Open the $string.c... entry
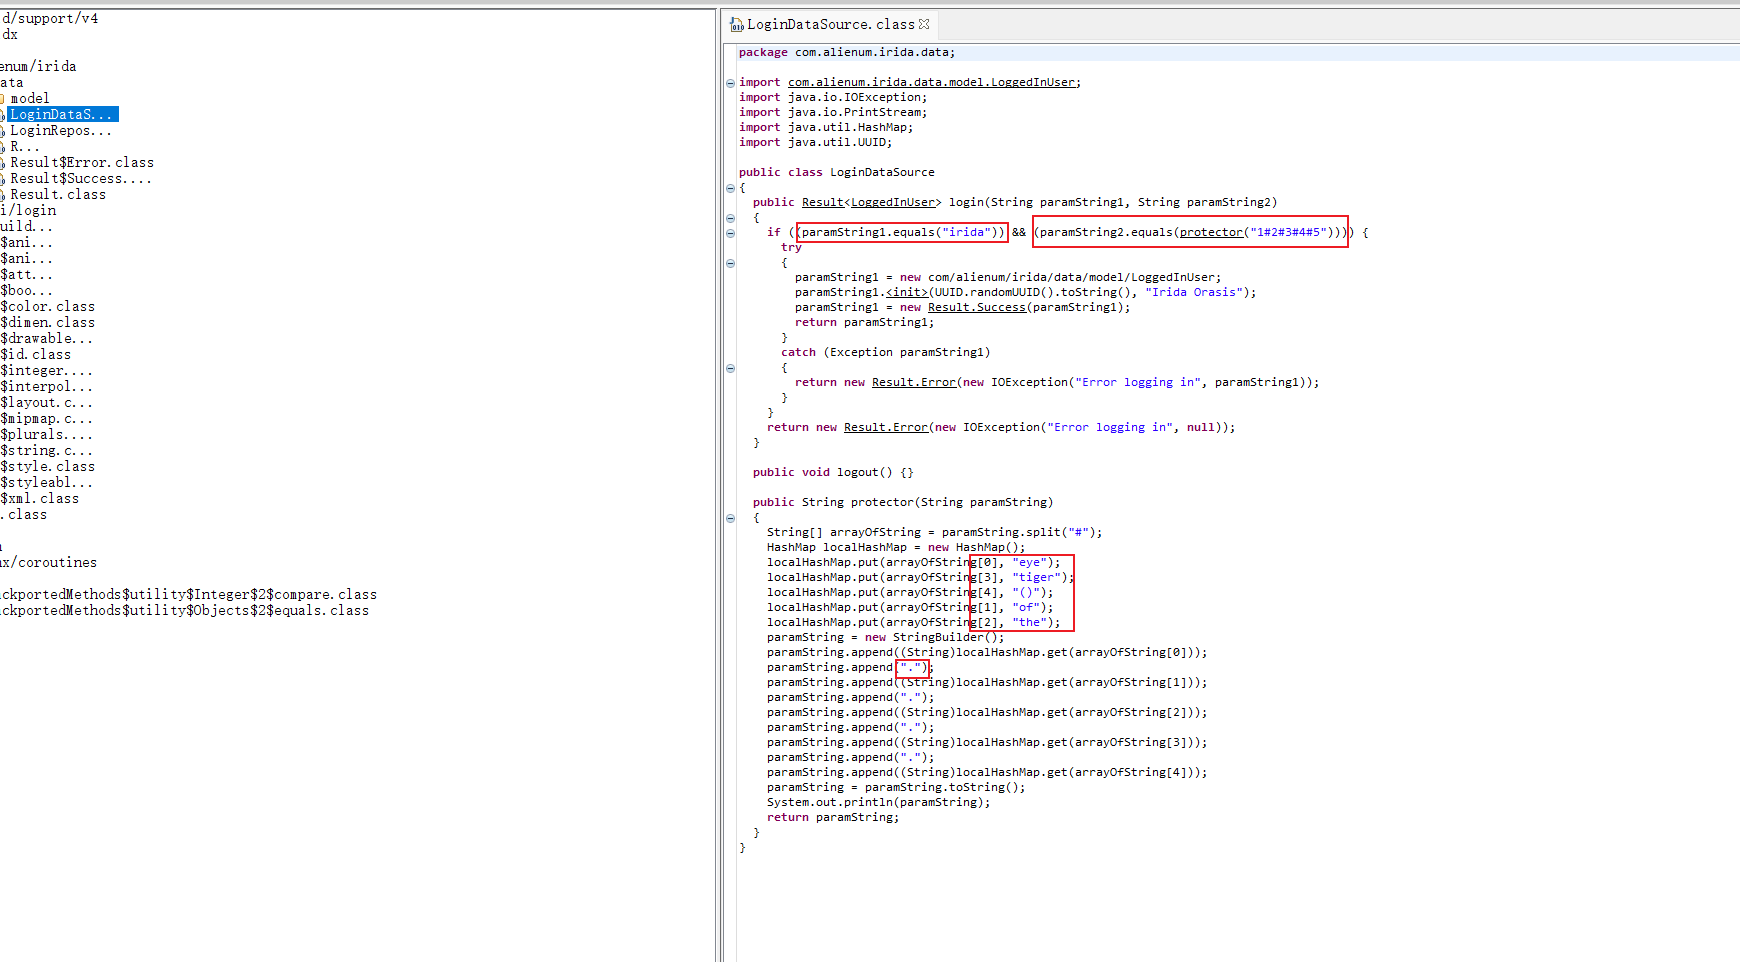The width and height of the screenshot is (1740, 962). pos(46,450)
